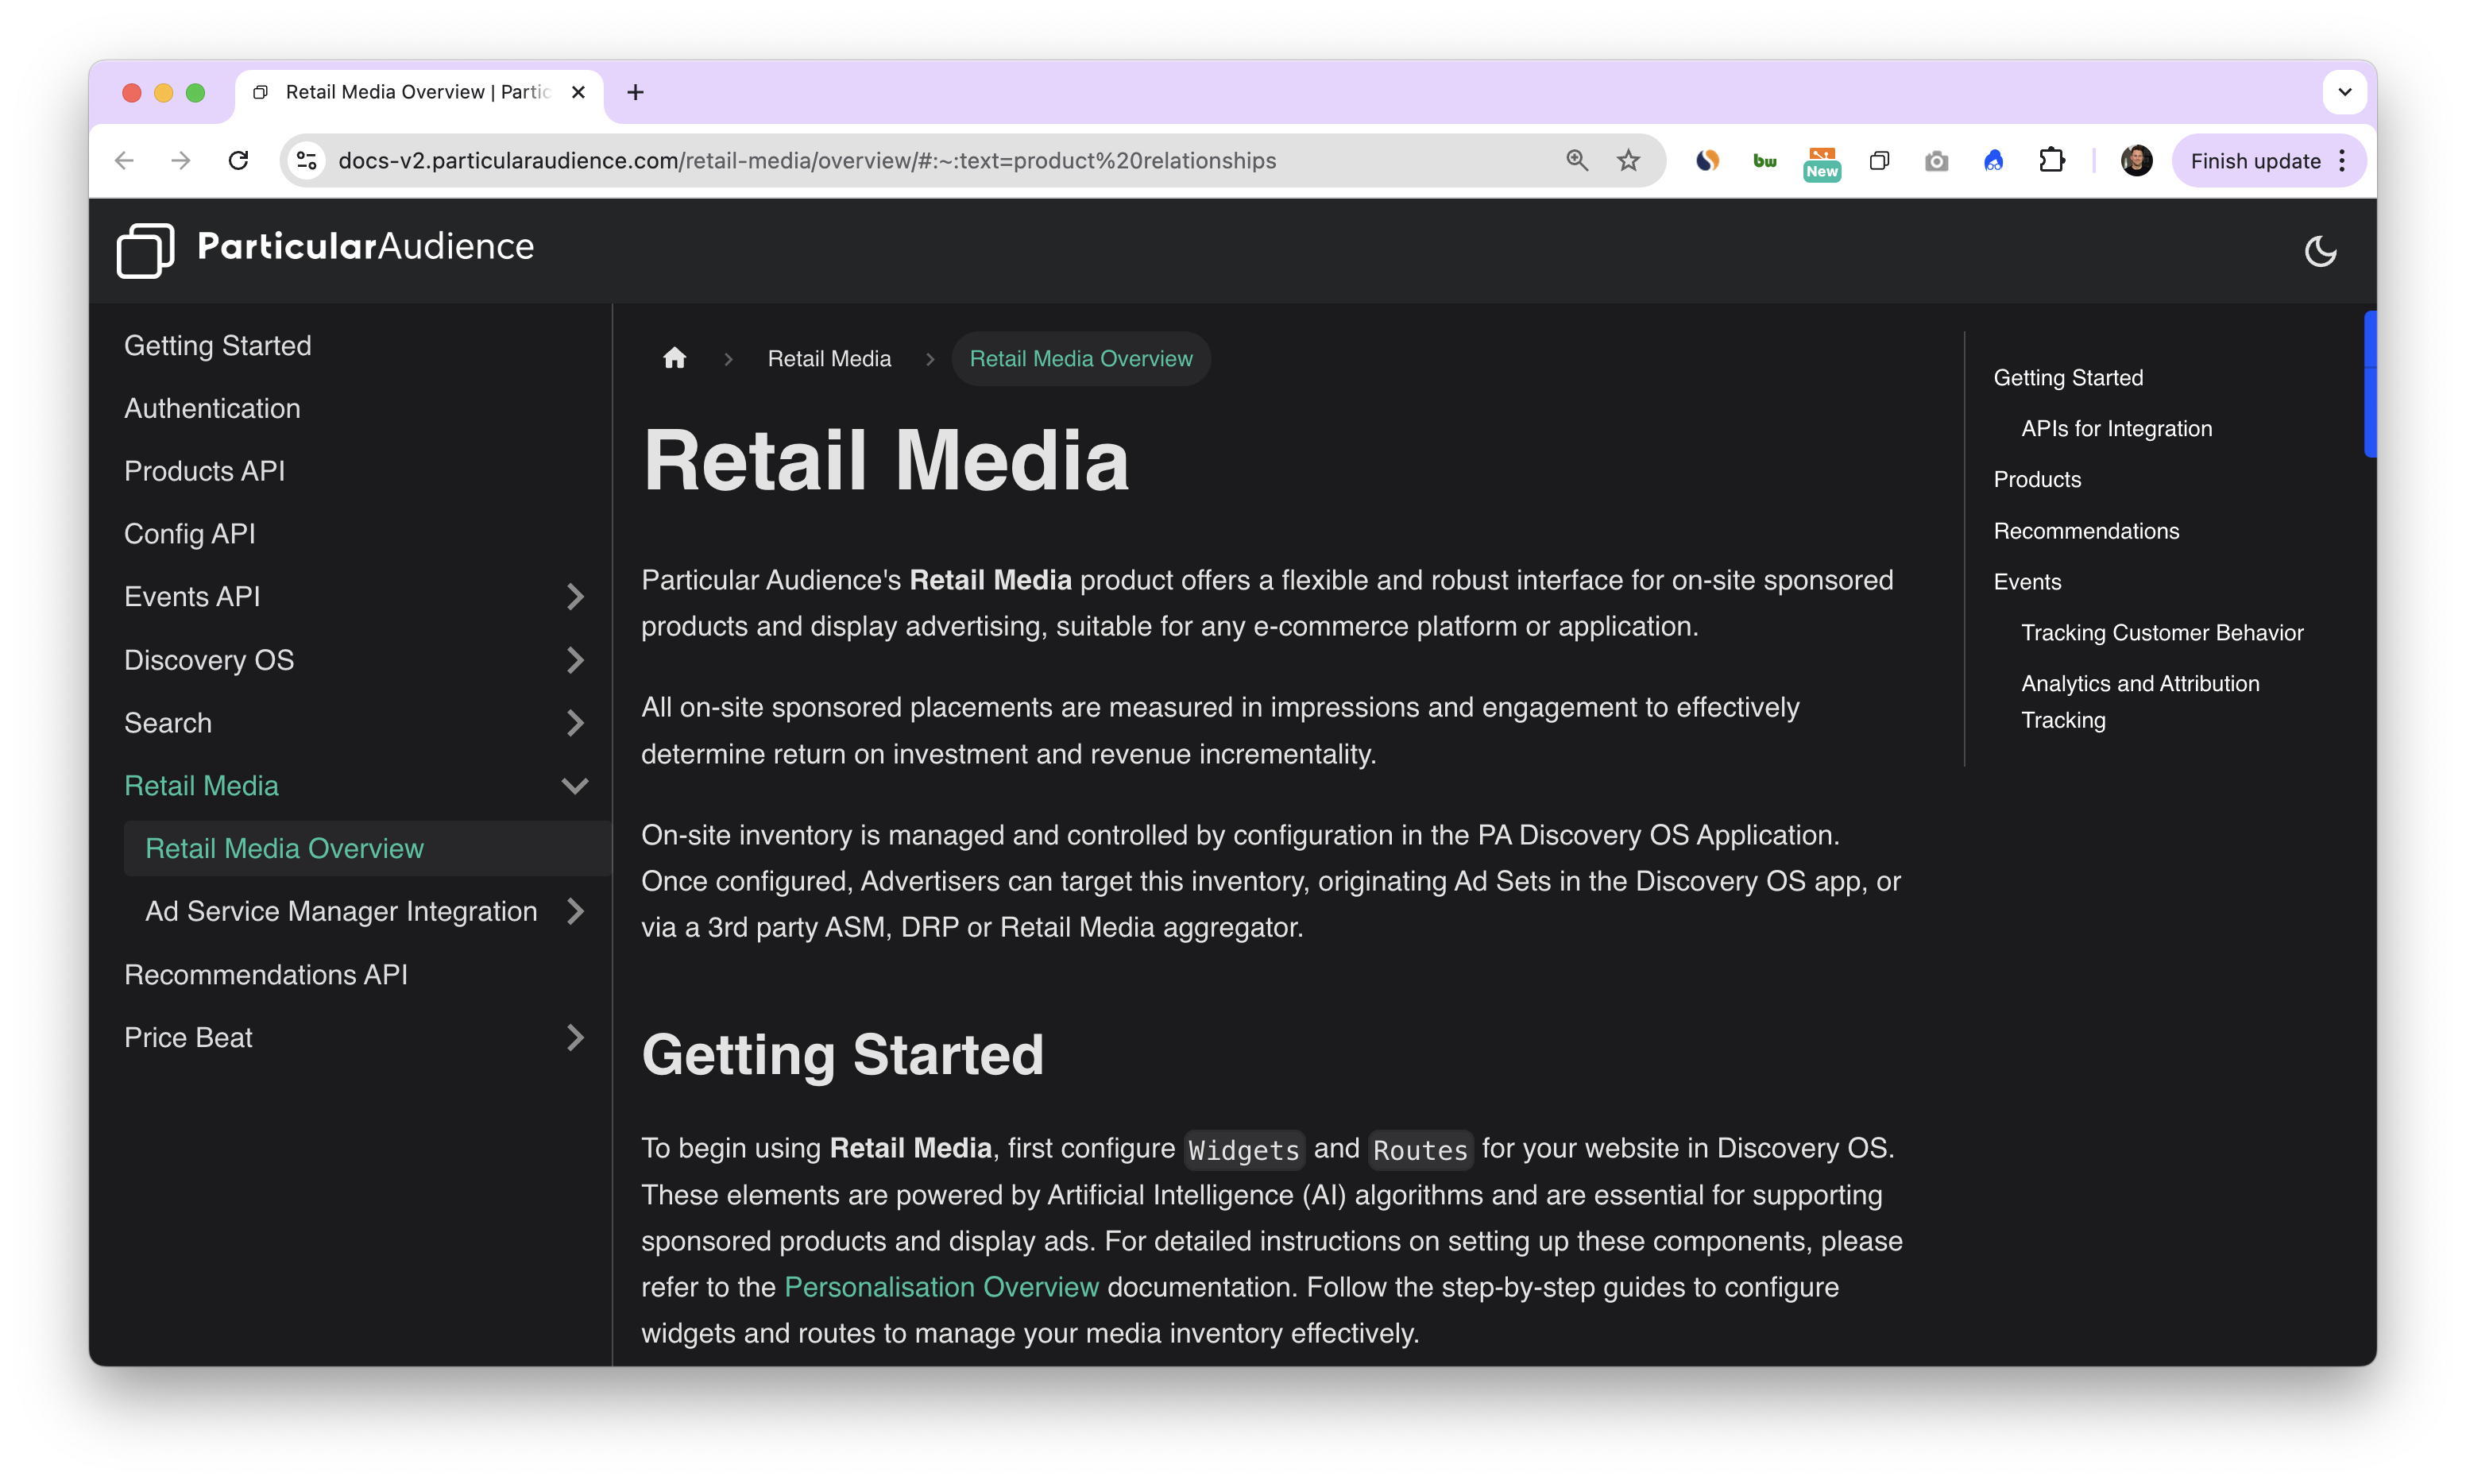Select Retail Media Overview in sidebar
This screenshot has height=1484, width=2466.
click(285, 848)
